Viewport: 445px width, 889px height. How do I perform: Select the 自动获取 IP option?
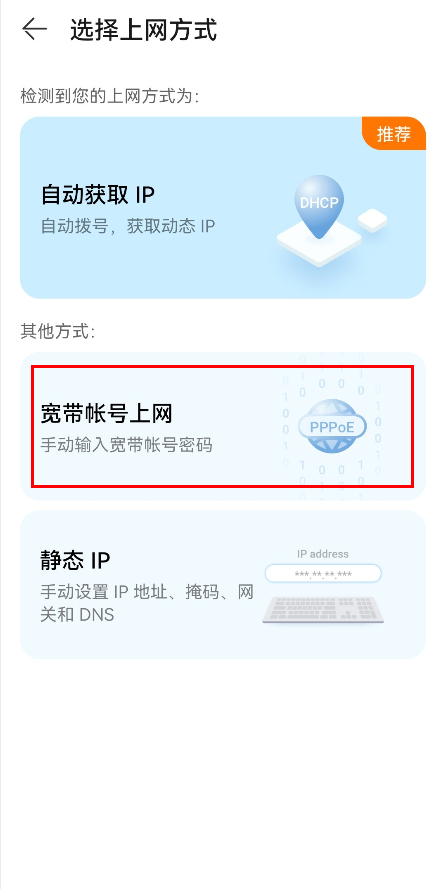point(223,208)
